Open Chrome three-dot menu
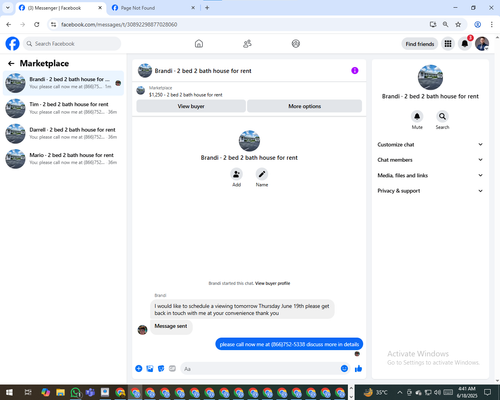This screenshot has height=400, width=500. pyautogui.click(x=492, y=24)
